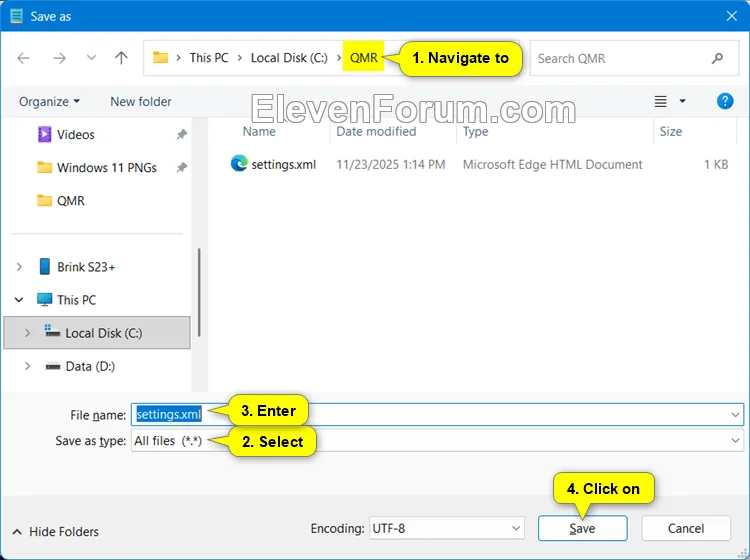This screenshot has width=750, height=560.
Task: Collapse the This PC tree node
Action: (19, 300)
